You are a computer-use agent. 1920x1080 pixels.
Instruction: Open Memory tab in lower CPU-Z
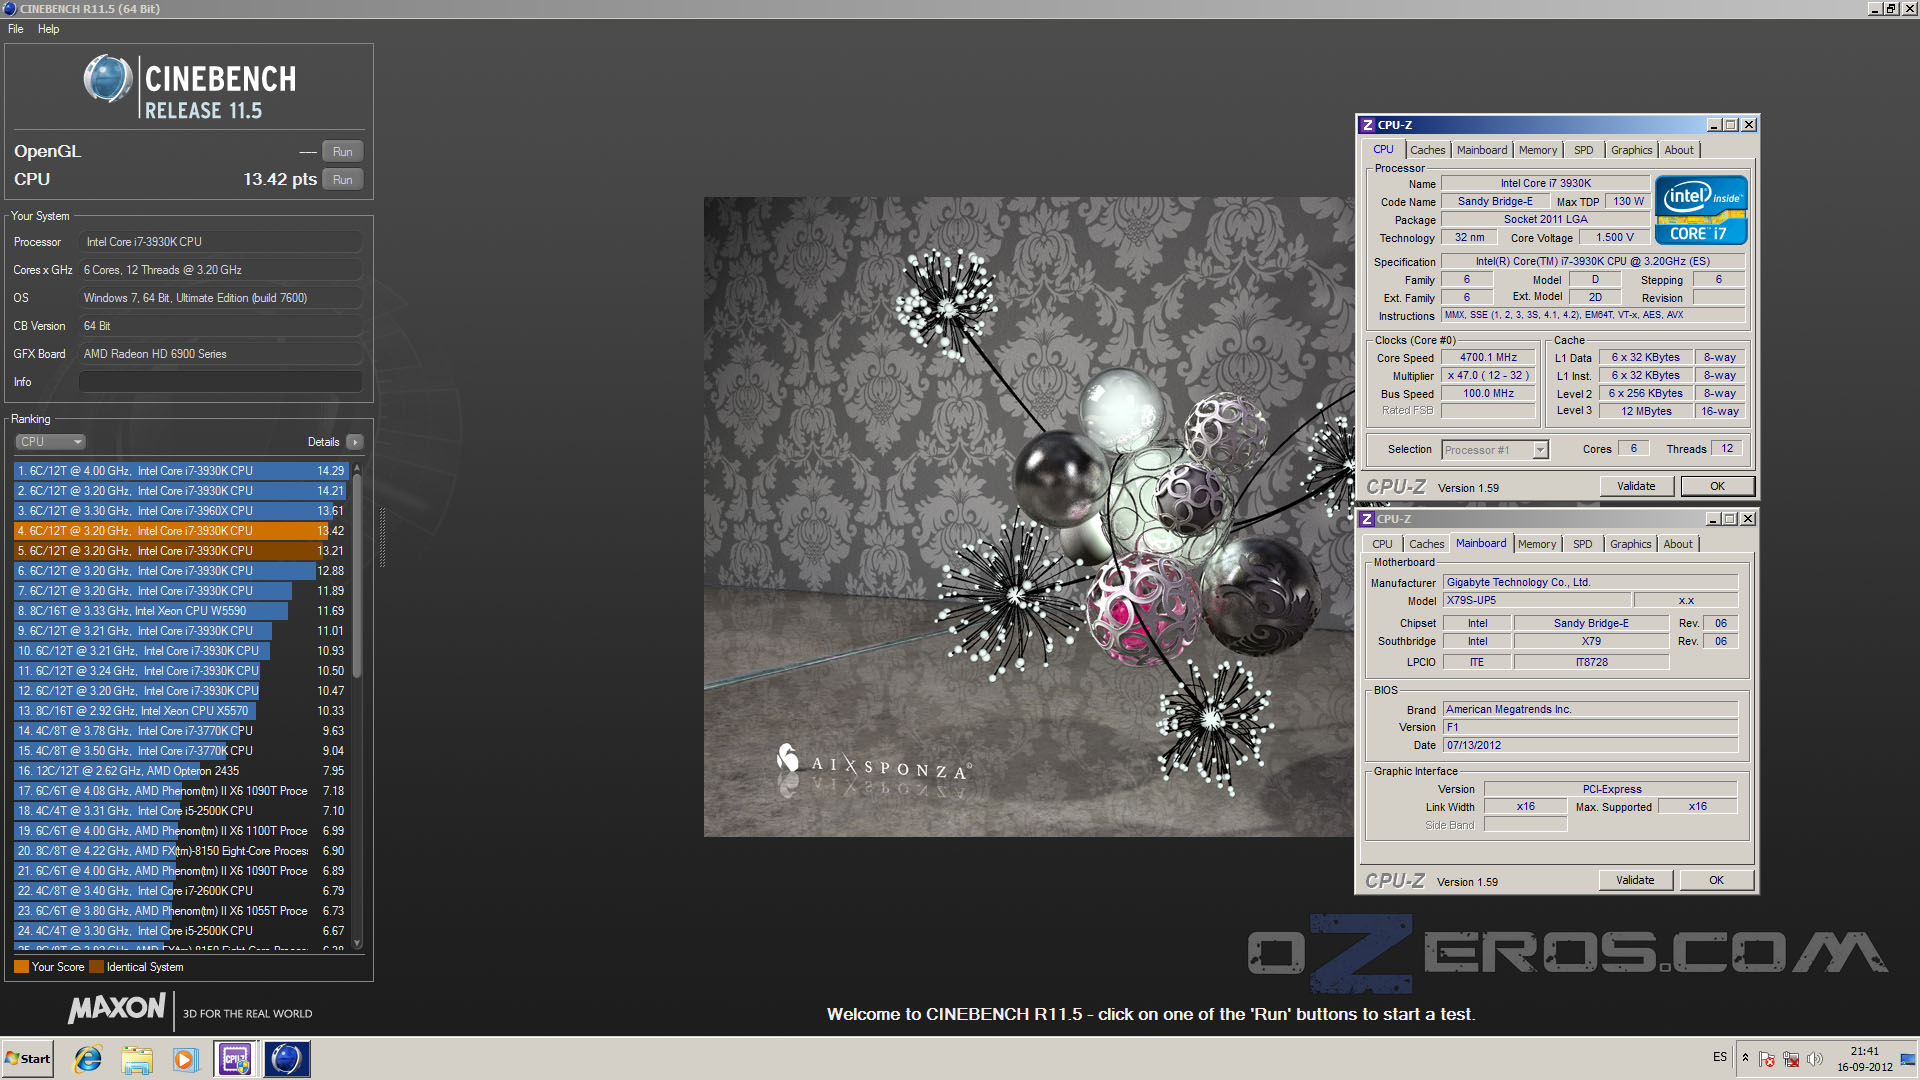pos(1537,544)
